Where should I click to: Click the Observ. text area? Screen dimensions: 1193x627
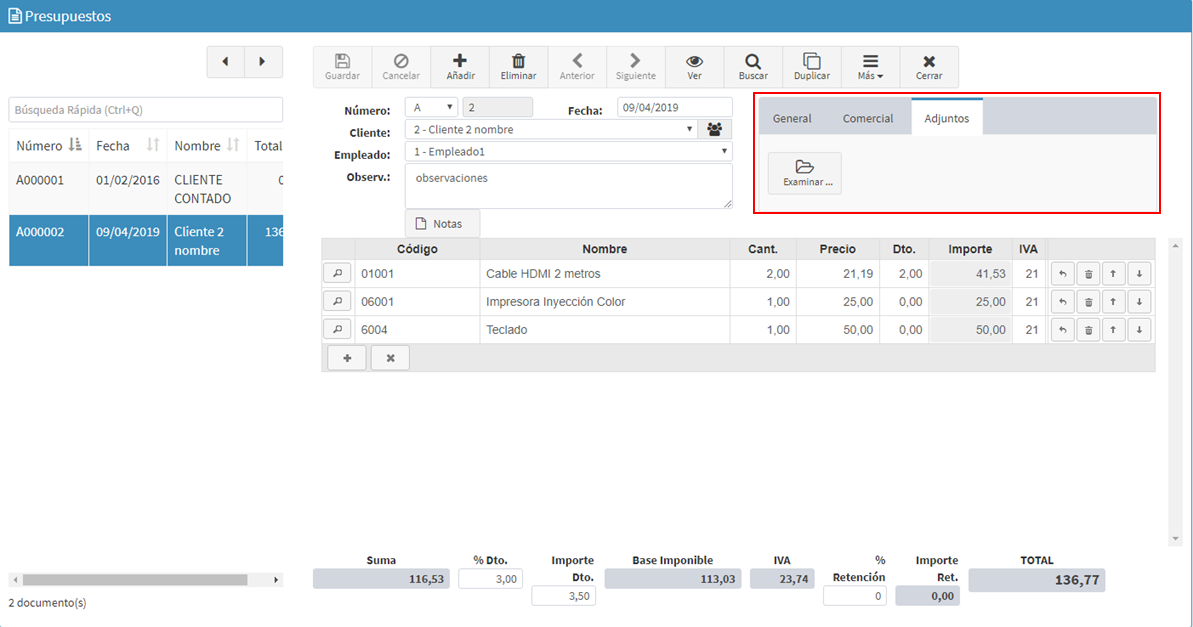(x=568, y=186)
